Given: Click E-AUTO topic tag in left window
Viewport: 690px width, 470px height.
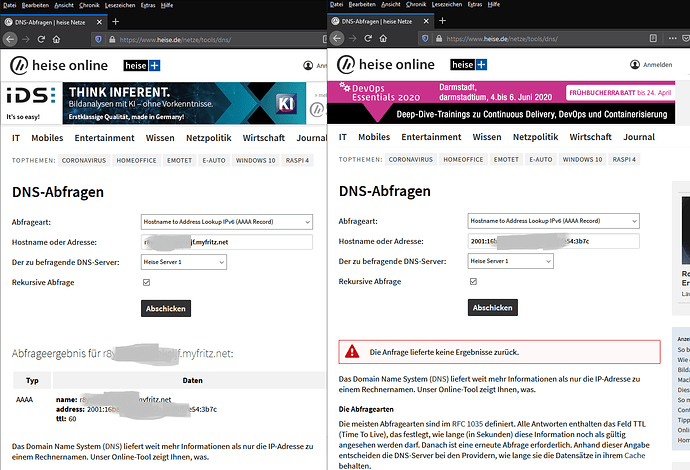Looking at the screenshot, I should 214,161.
